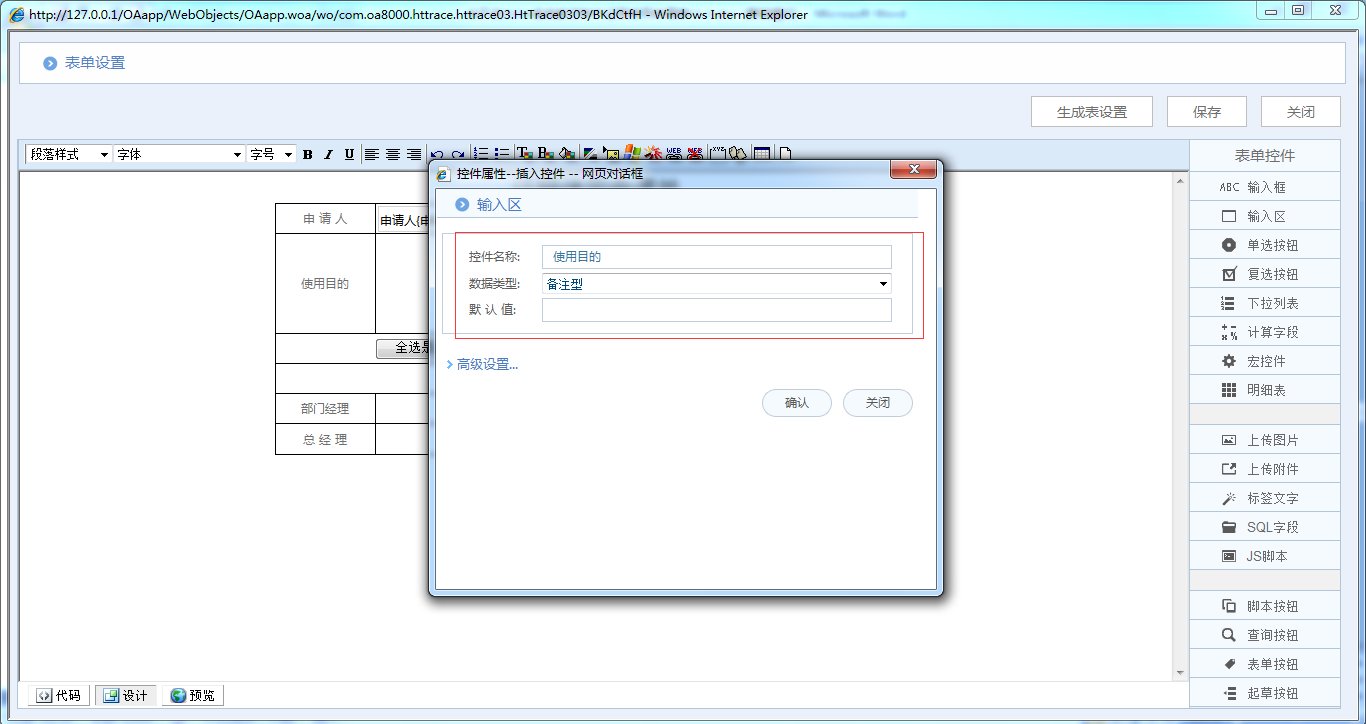Click the 默认值 input field
1366x724 pixels.
click(x=716, y=310)
